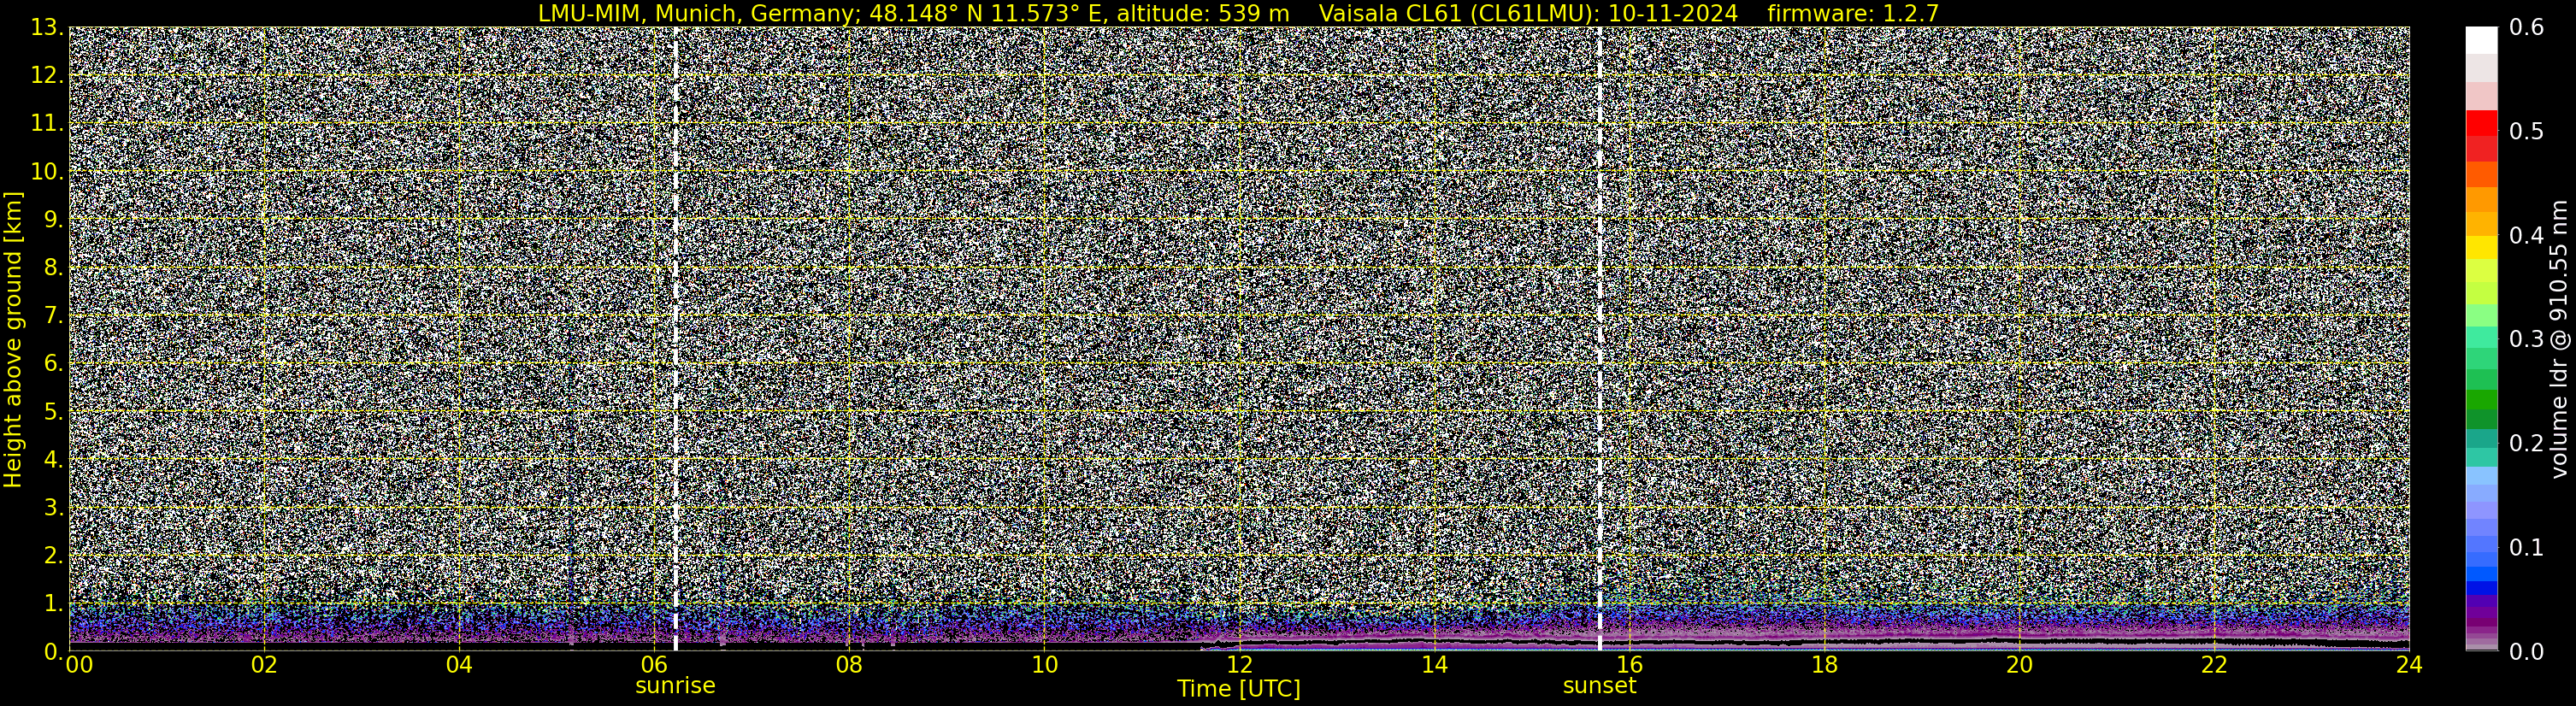Viewport: 2576px width, 706px height.
Task: Click the yellow colorbar segment near 0.4
Action: (2481, 248)
